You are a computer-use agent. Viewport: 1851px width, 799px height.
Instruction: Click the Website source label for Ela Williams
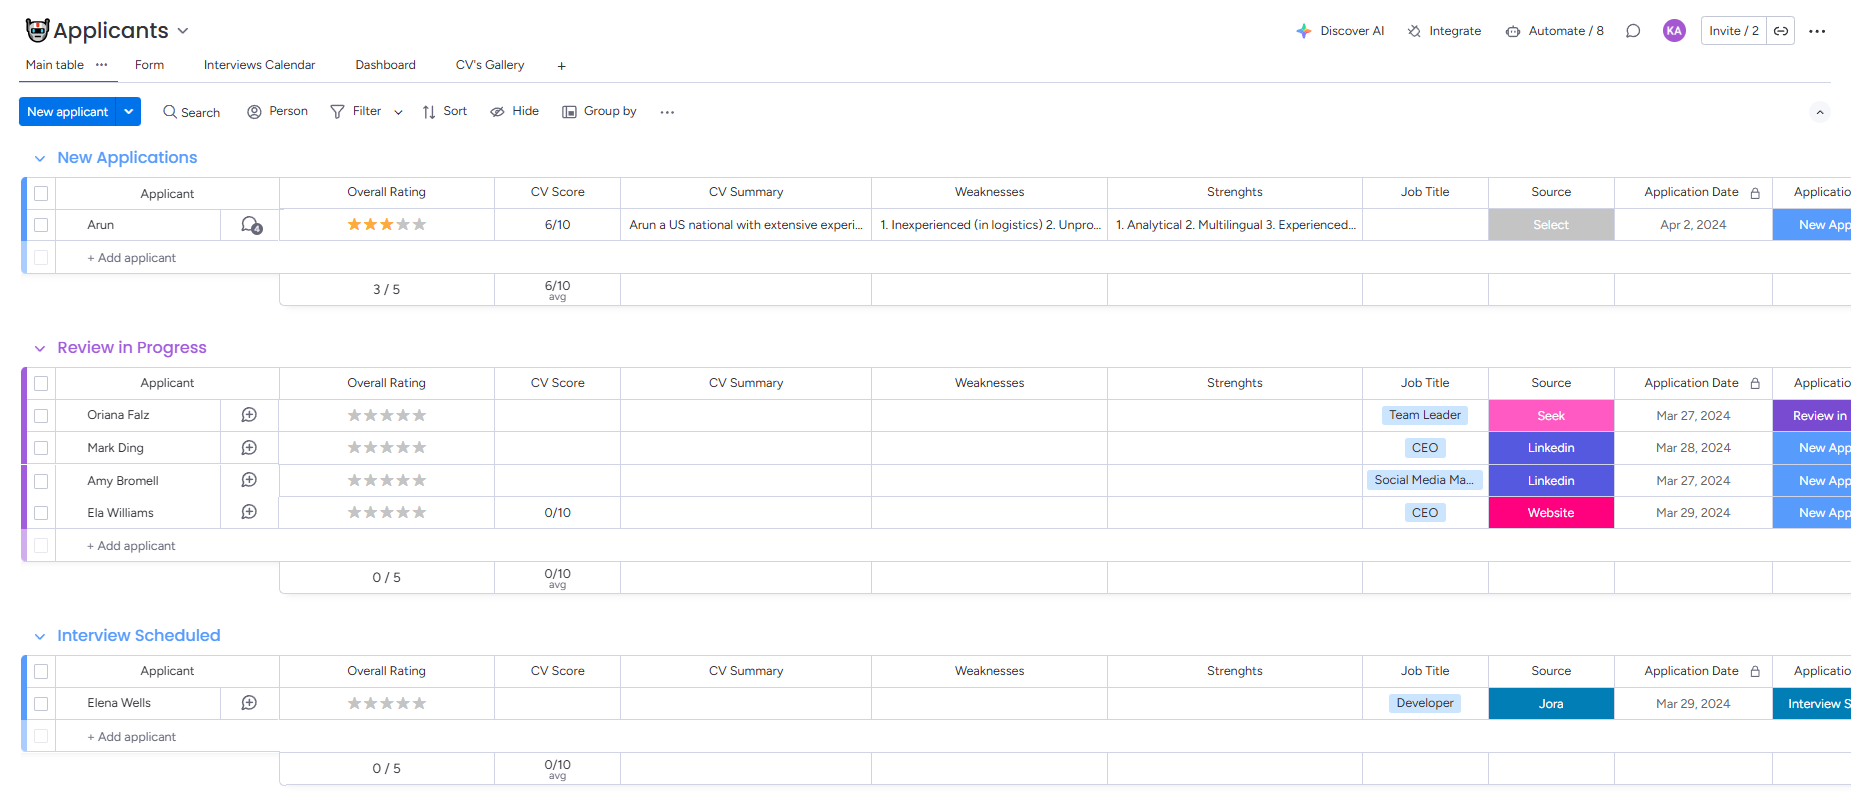1551,513
